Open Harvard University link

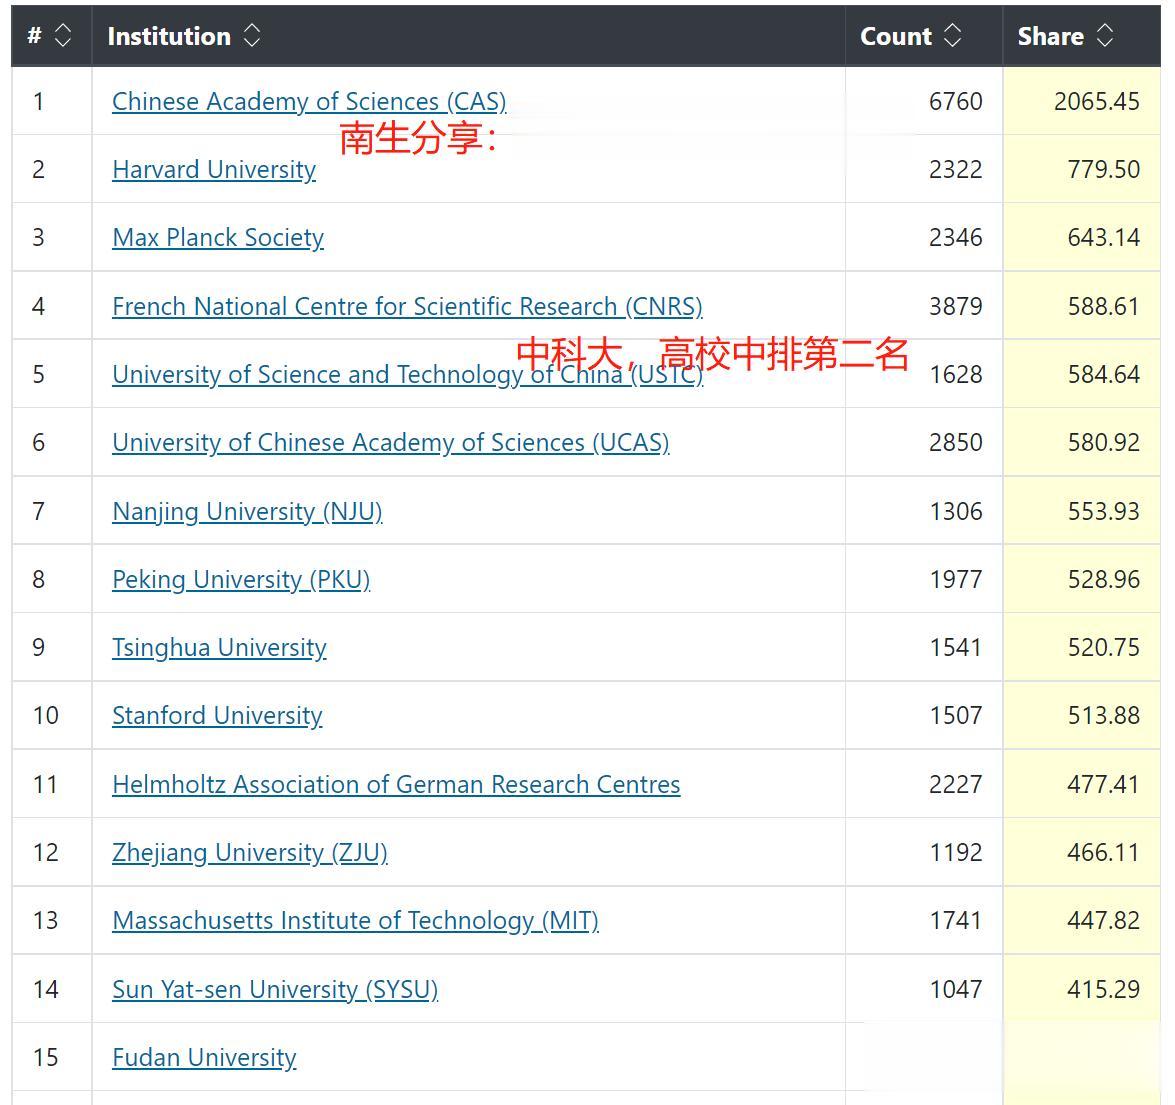(214, 169)
